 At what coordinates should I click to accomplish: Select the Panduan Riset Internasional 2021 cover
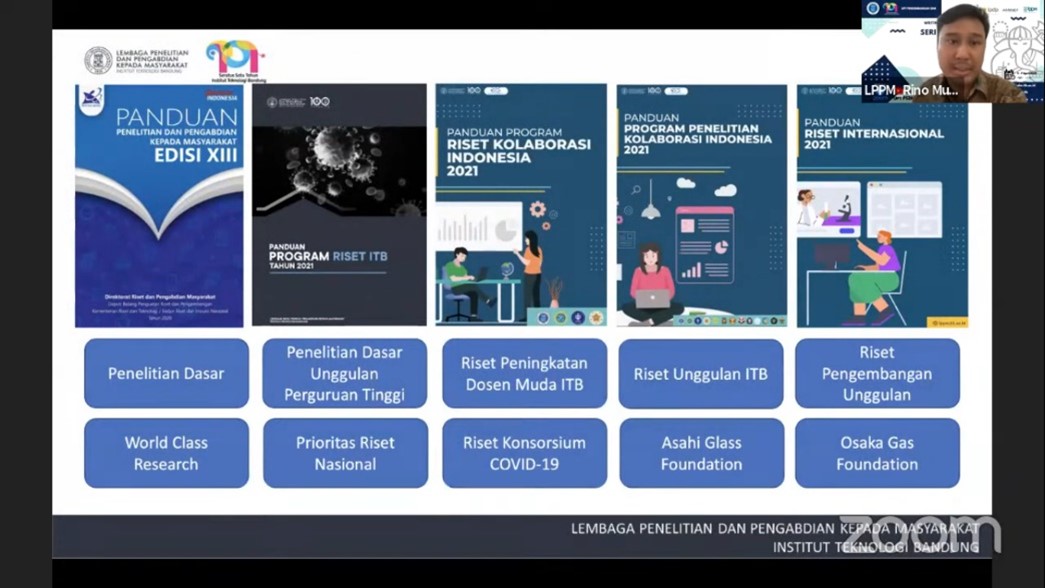click(x=881, y=205)
